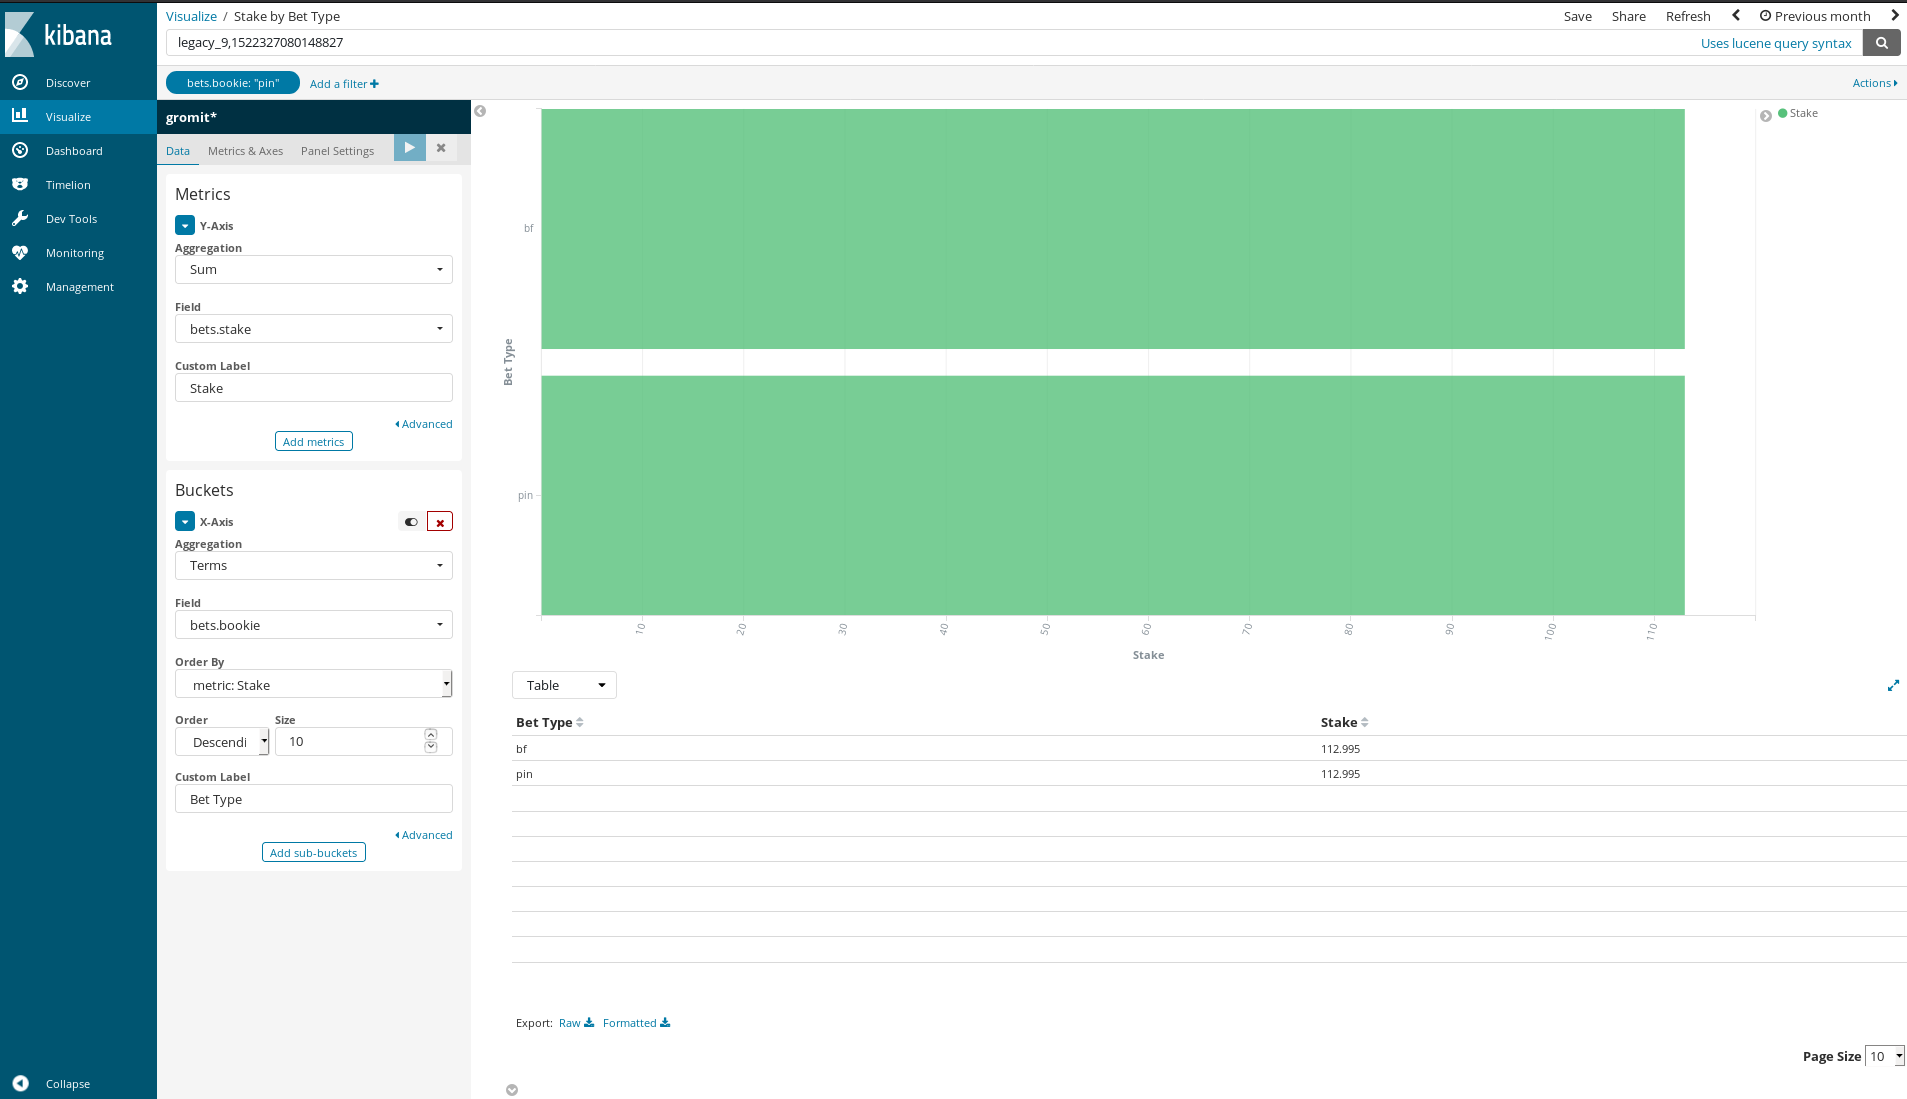Download the Formatted export
Image resolution: width=1907 pixels, height=1099 pixels.
pos(636,1022)
